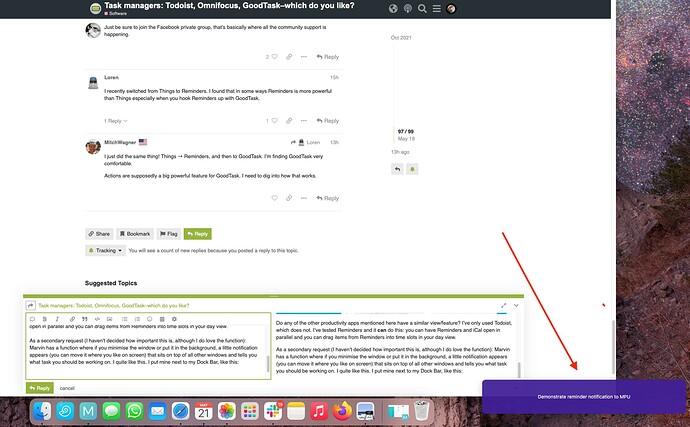Toggle the composer fullscreen mode
The height and width of the screenshot is (427, 690).
click(x=503, y=305)
